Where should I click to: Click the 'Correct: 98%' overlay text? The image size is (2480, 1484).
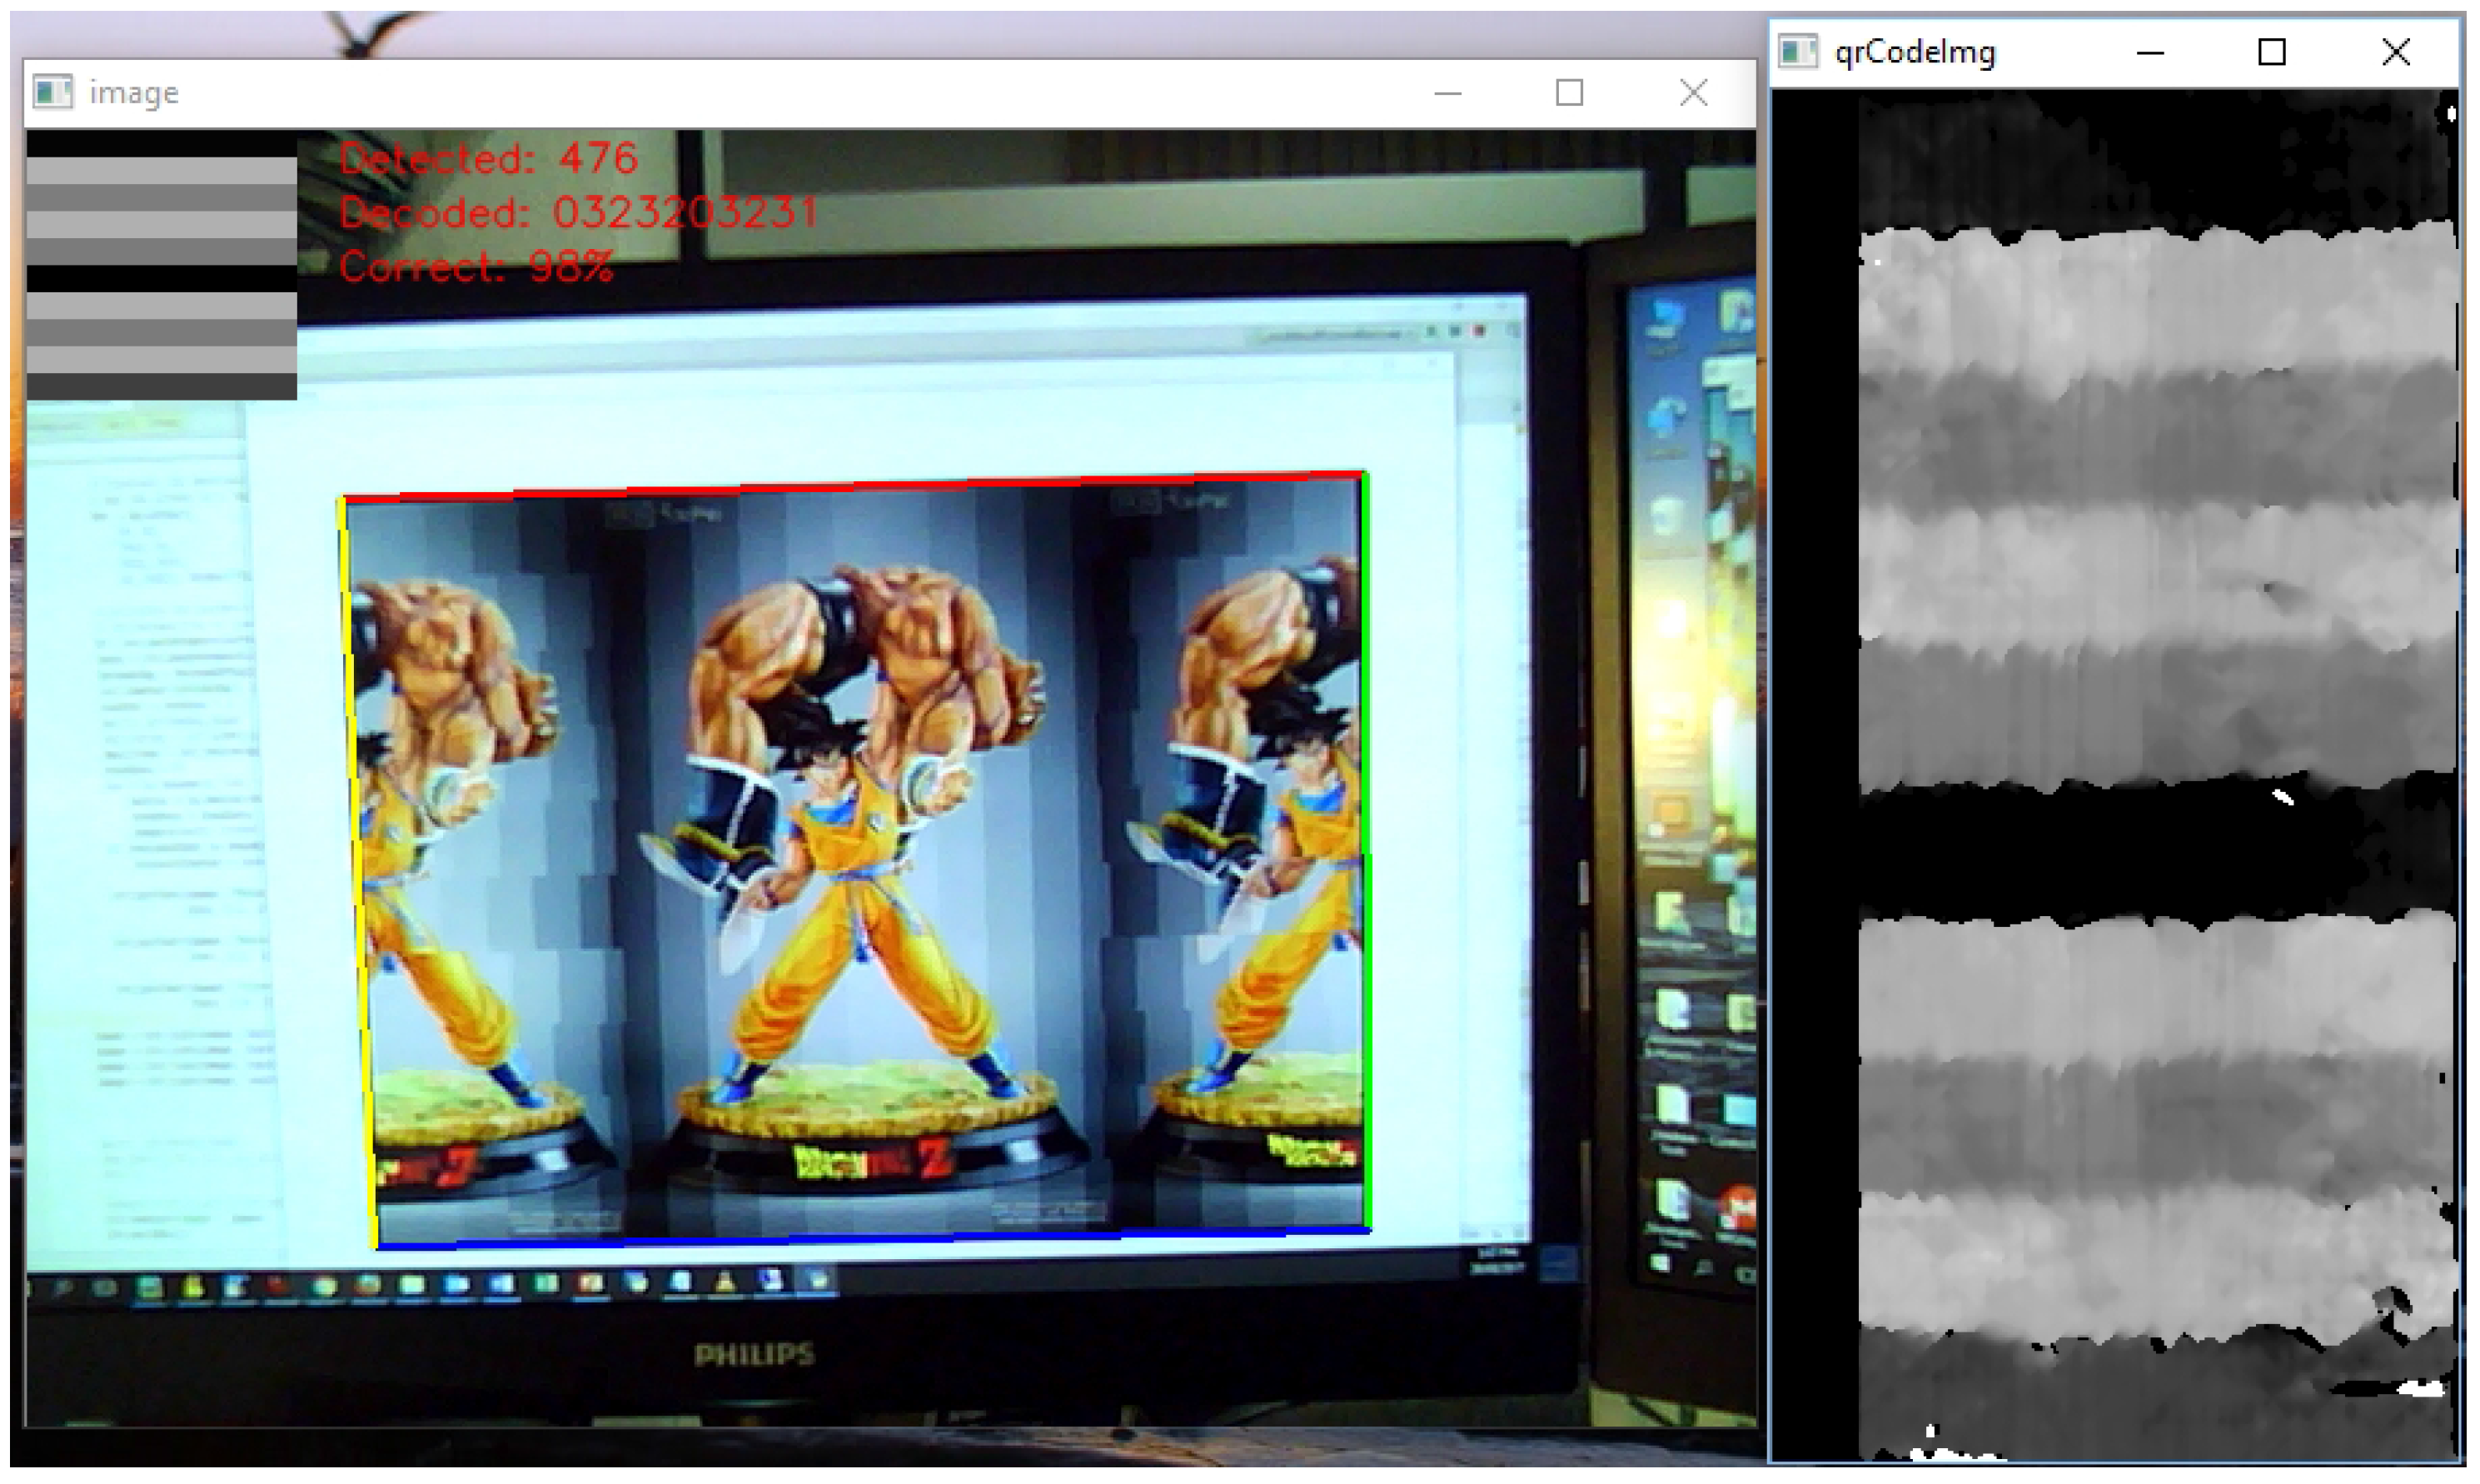tap(476, 267)
